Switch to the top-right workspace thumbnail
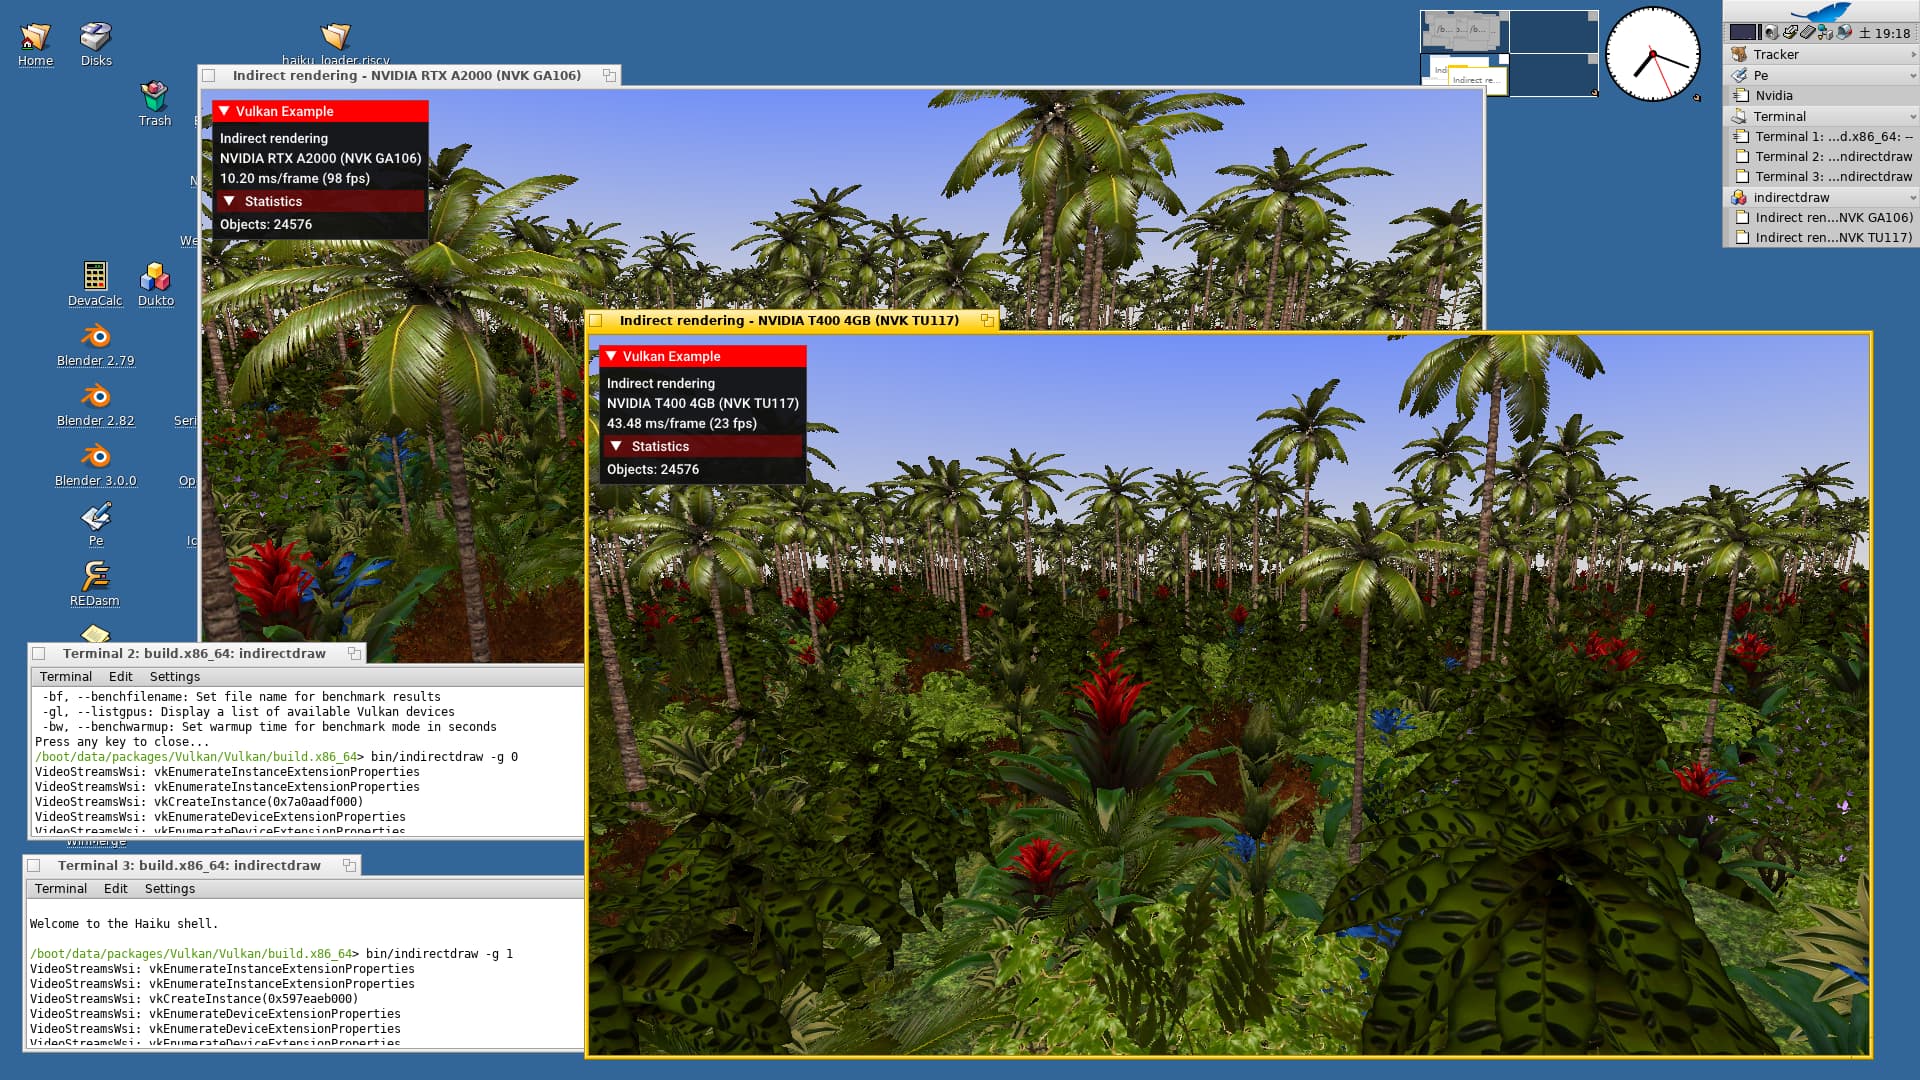 (x=1554, y=32)
